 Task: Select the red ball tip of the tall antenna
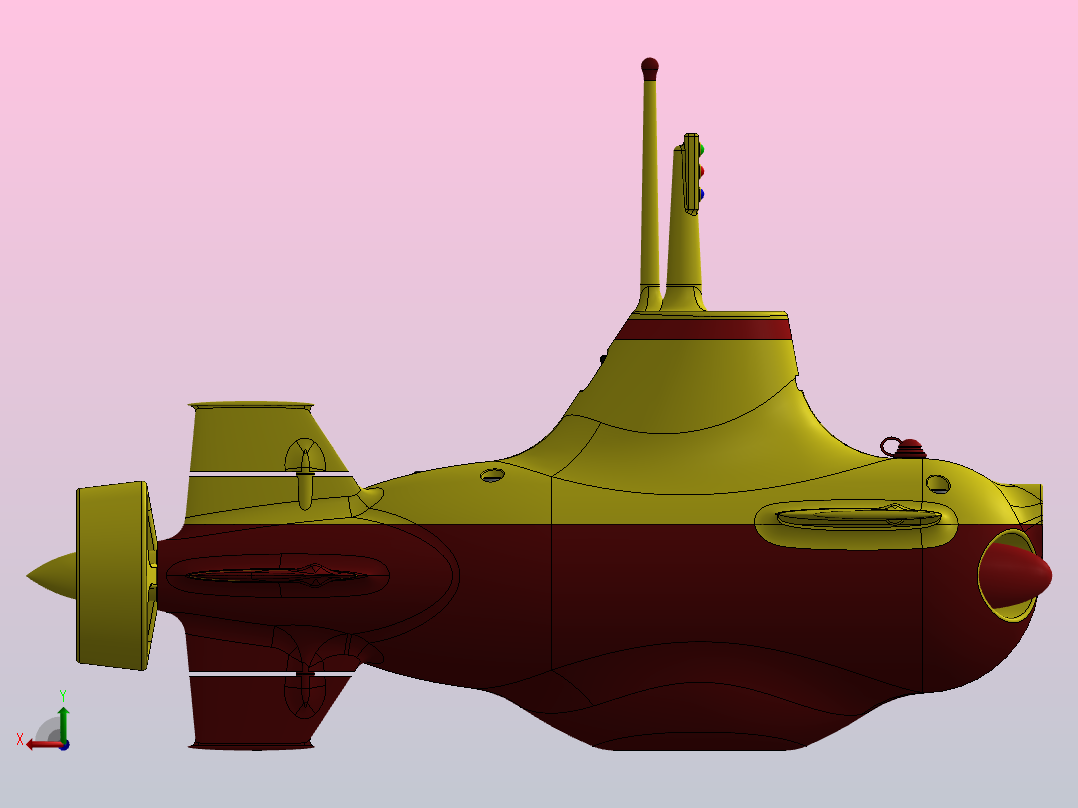pos(650,68)
